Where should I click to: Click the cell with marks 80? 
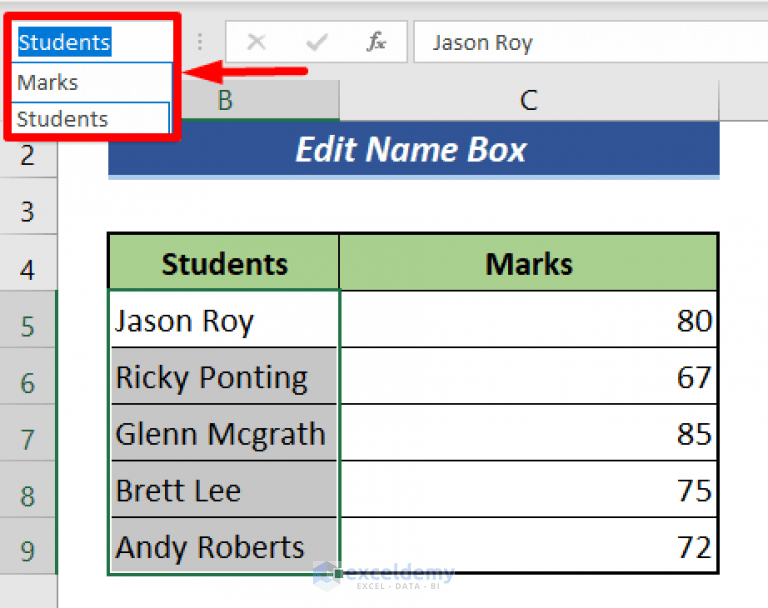(x=528, y=319)
